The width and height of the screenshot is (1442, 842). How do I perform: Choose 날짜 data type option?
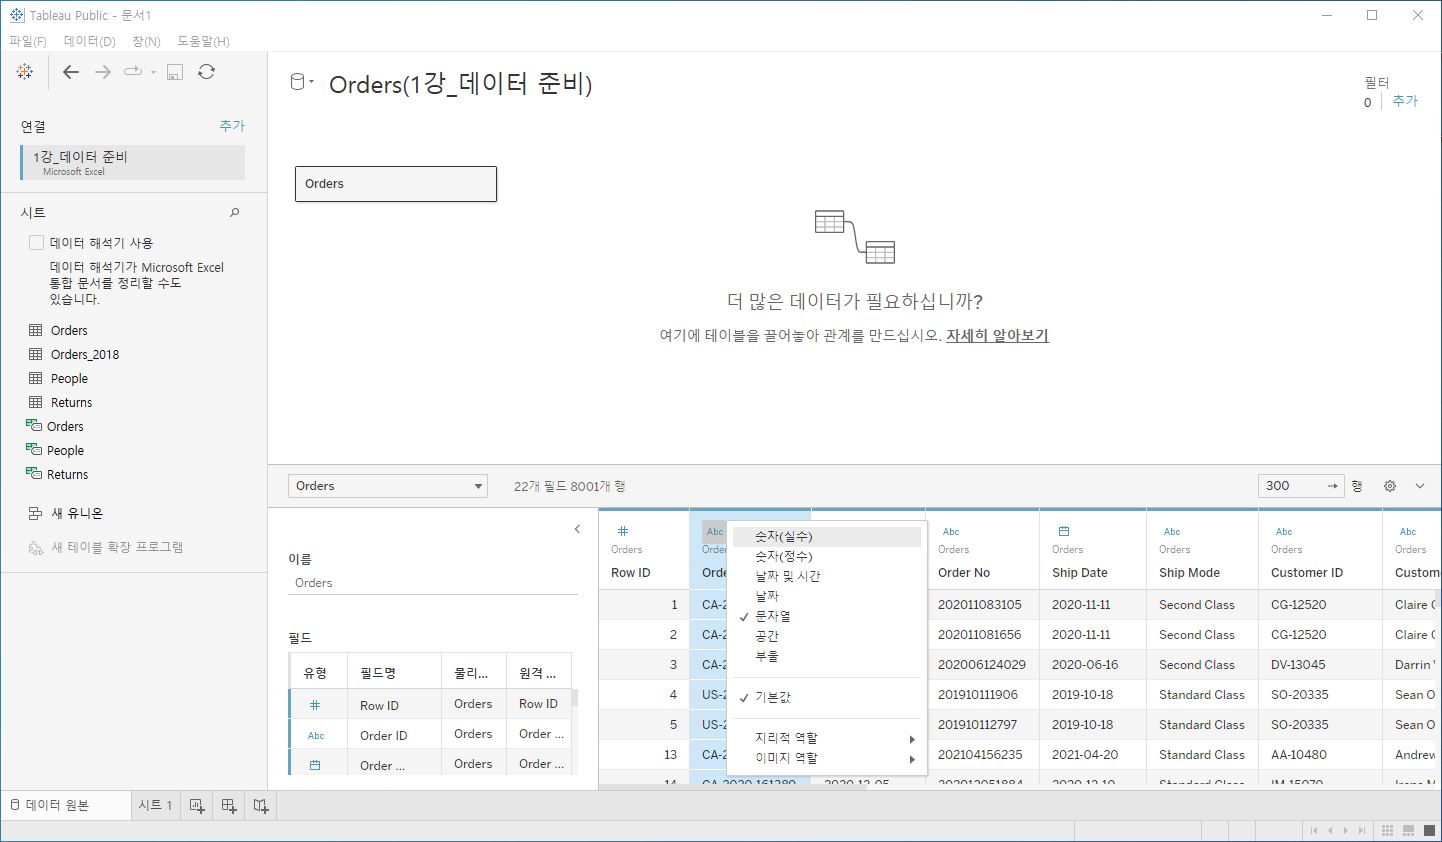[826, 596]
